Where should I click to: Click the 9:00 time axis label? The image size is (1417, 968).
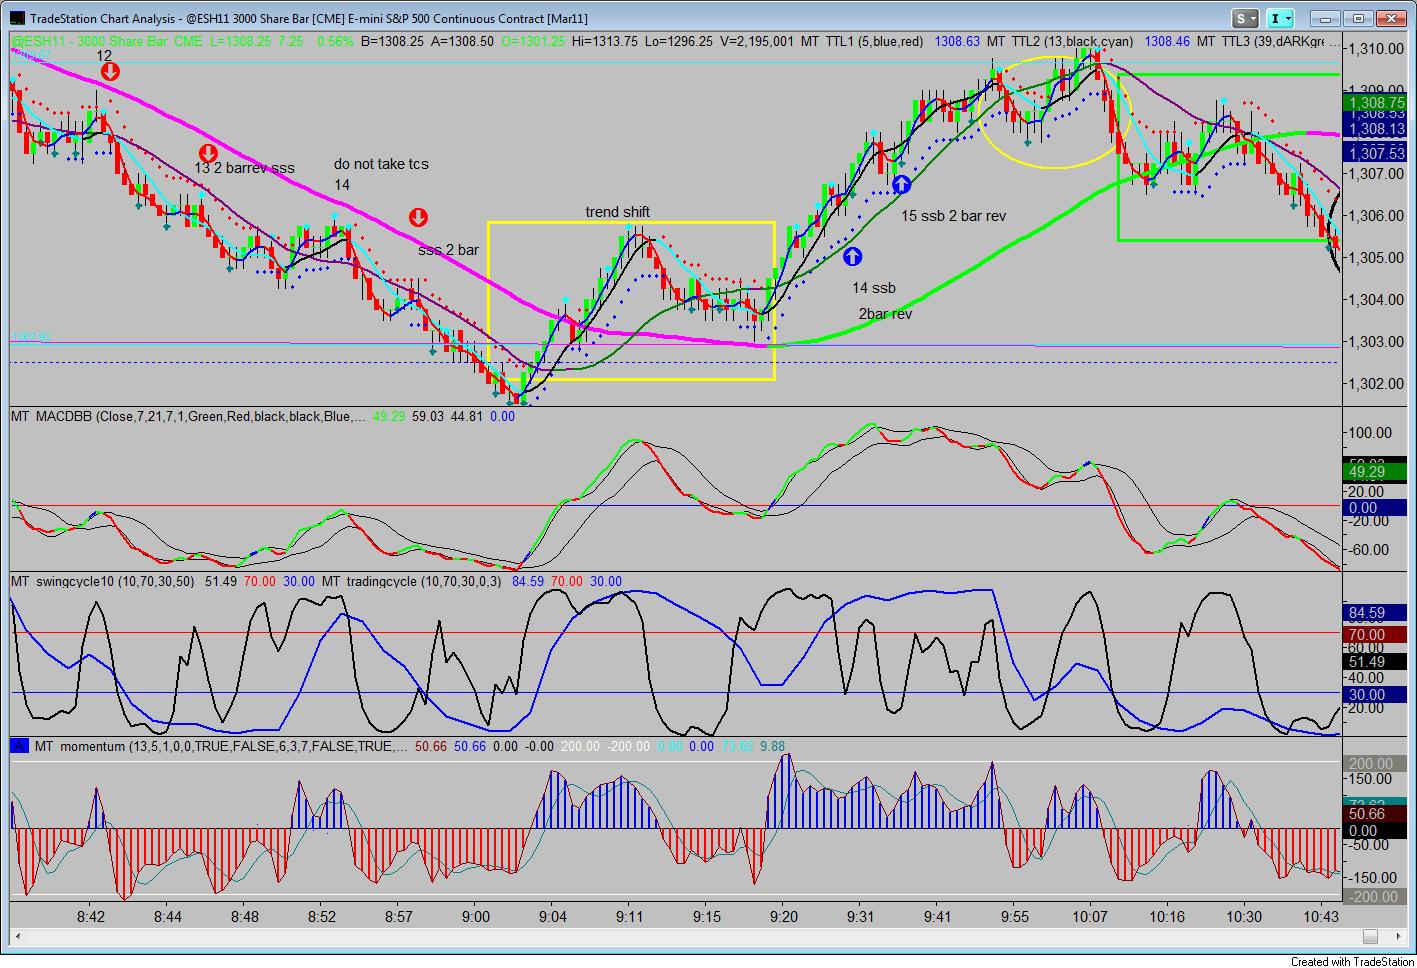coord(477,916)
